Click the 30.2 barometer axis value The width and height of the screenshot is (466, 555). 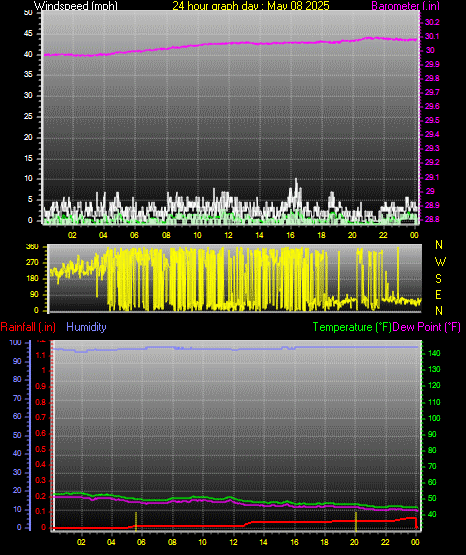432,22
